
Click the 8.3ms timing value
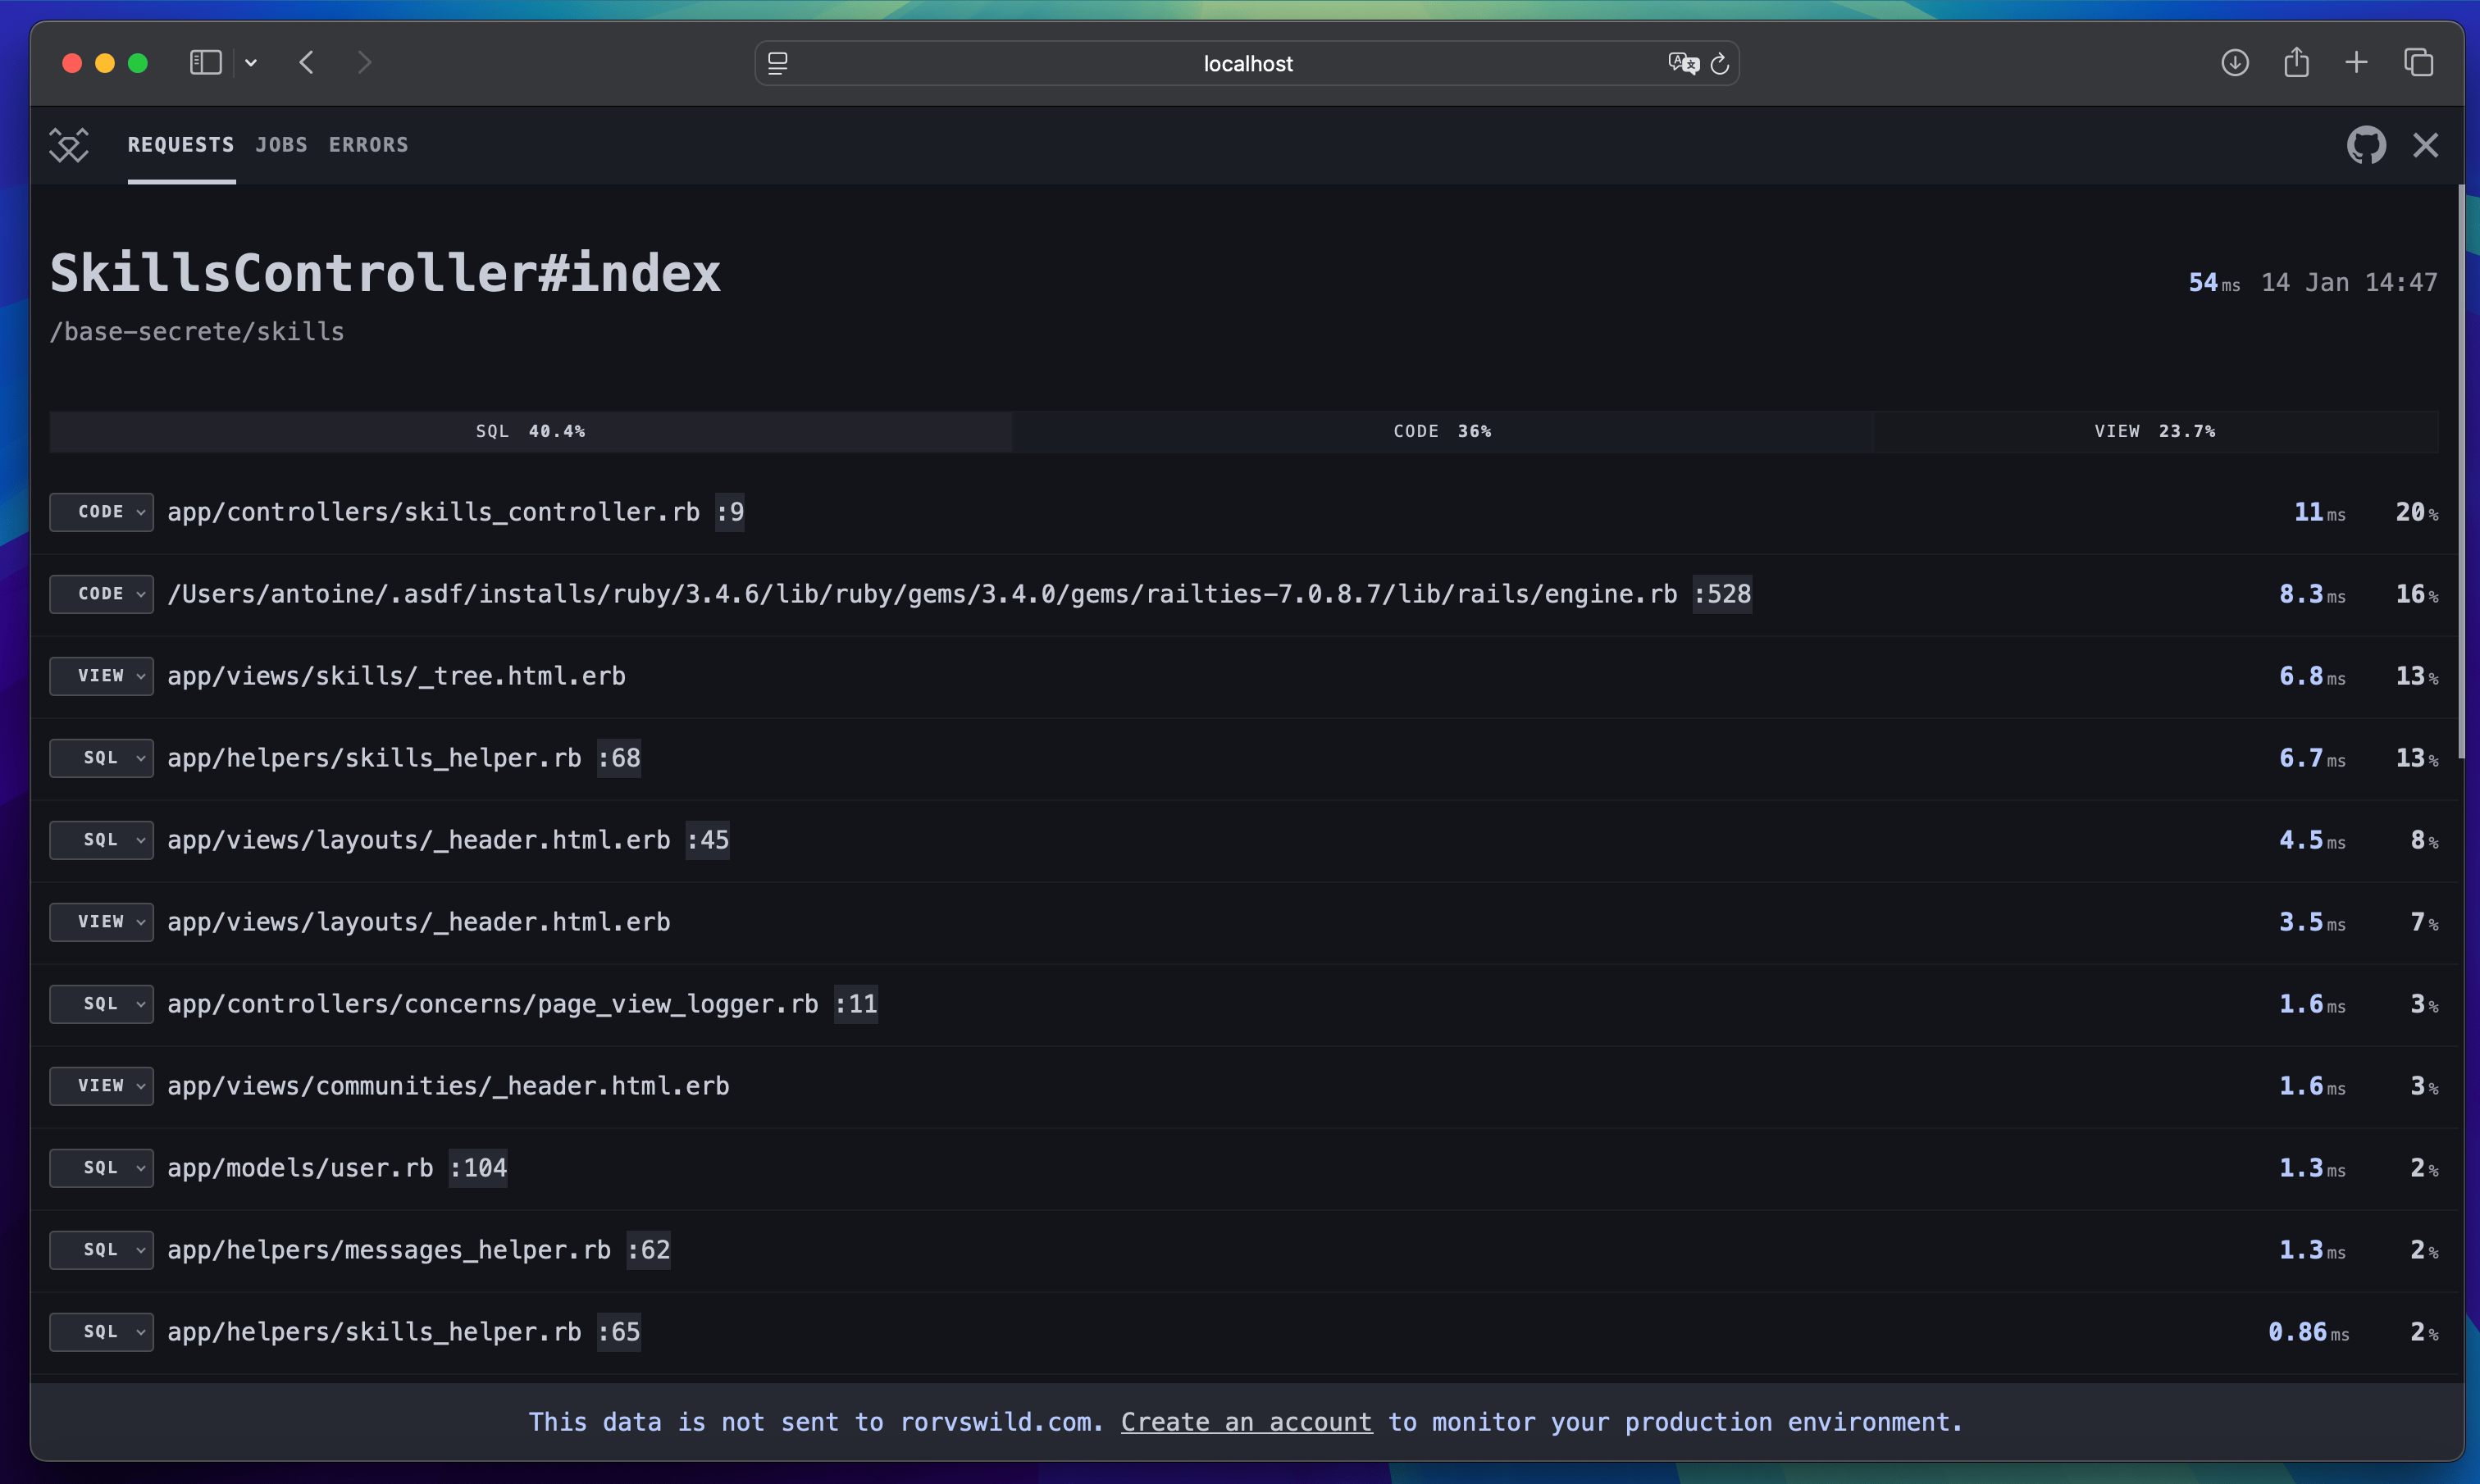coord(2312,594)
